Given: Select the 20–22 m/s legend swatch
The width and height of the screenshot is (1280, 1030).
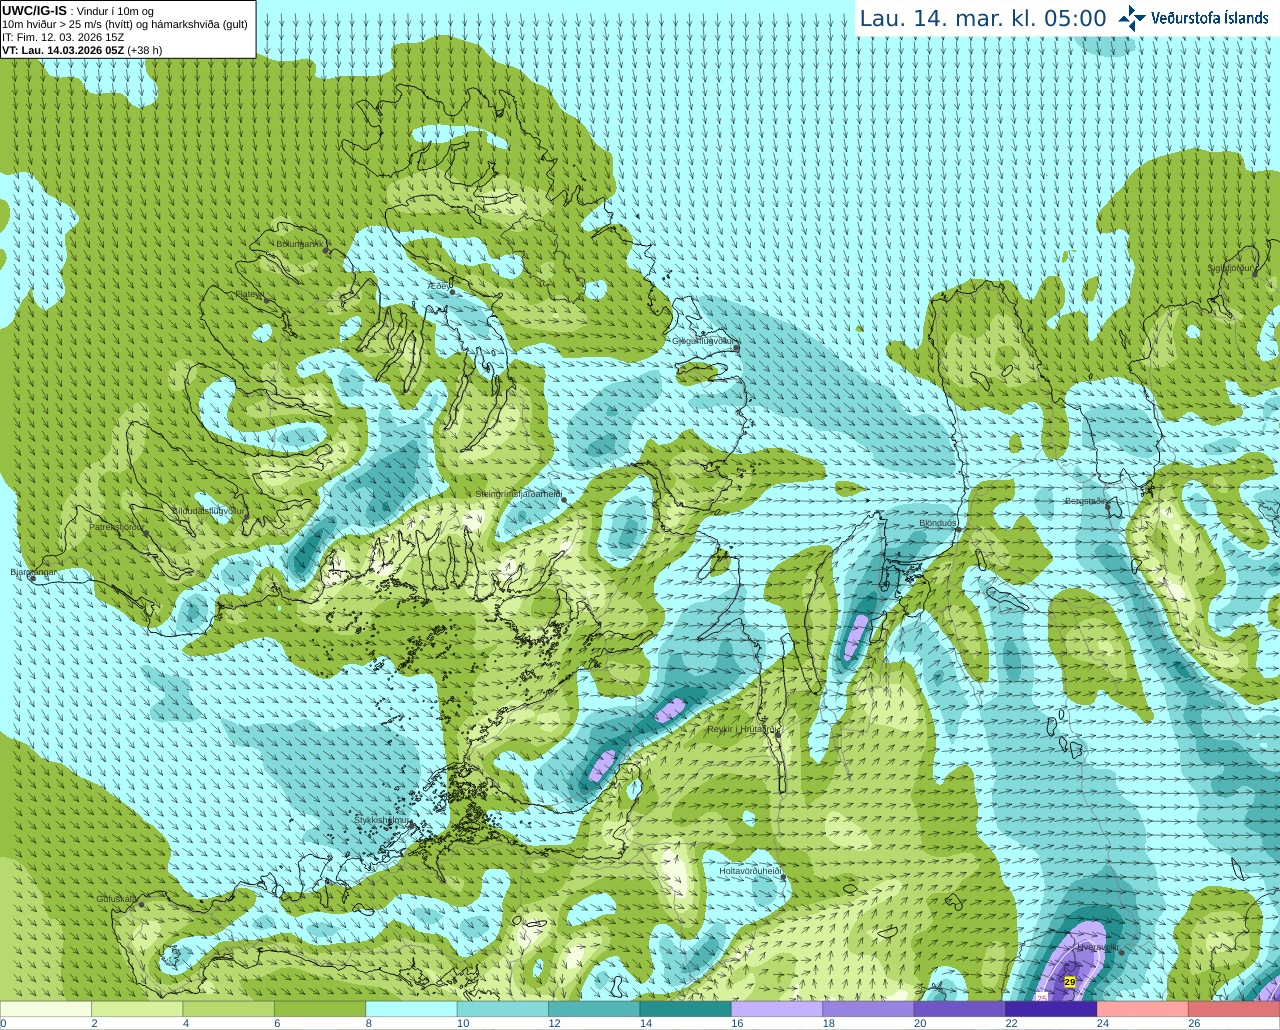Looking at the screenshot, I should tap(959, 1008).
